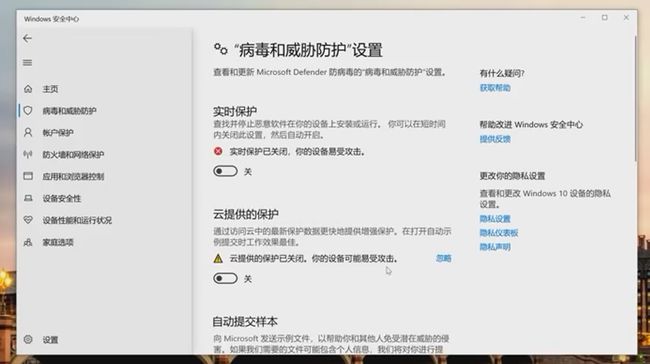
Task: Open the 隐私声明 link
Action: click(x=495, y=247)
